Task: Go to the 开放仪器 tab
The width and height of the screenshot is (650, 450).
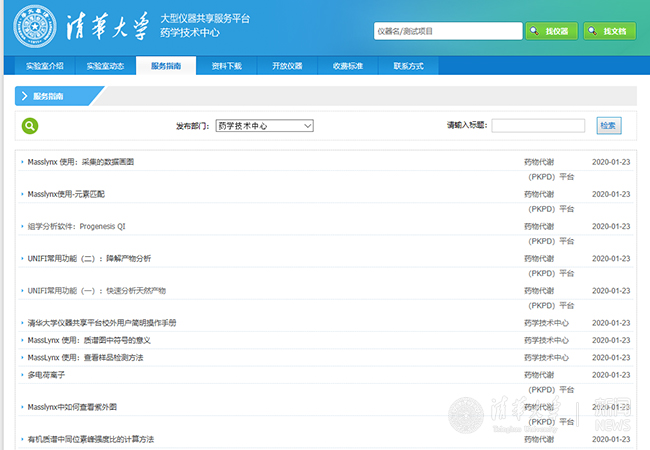Action: 286,66
